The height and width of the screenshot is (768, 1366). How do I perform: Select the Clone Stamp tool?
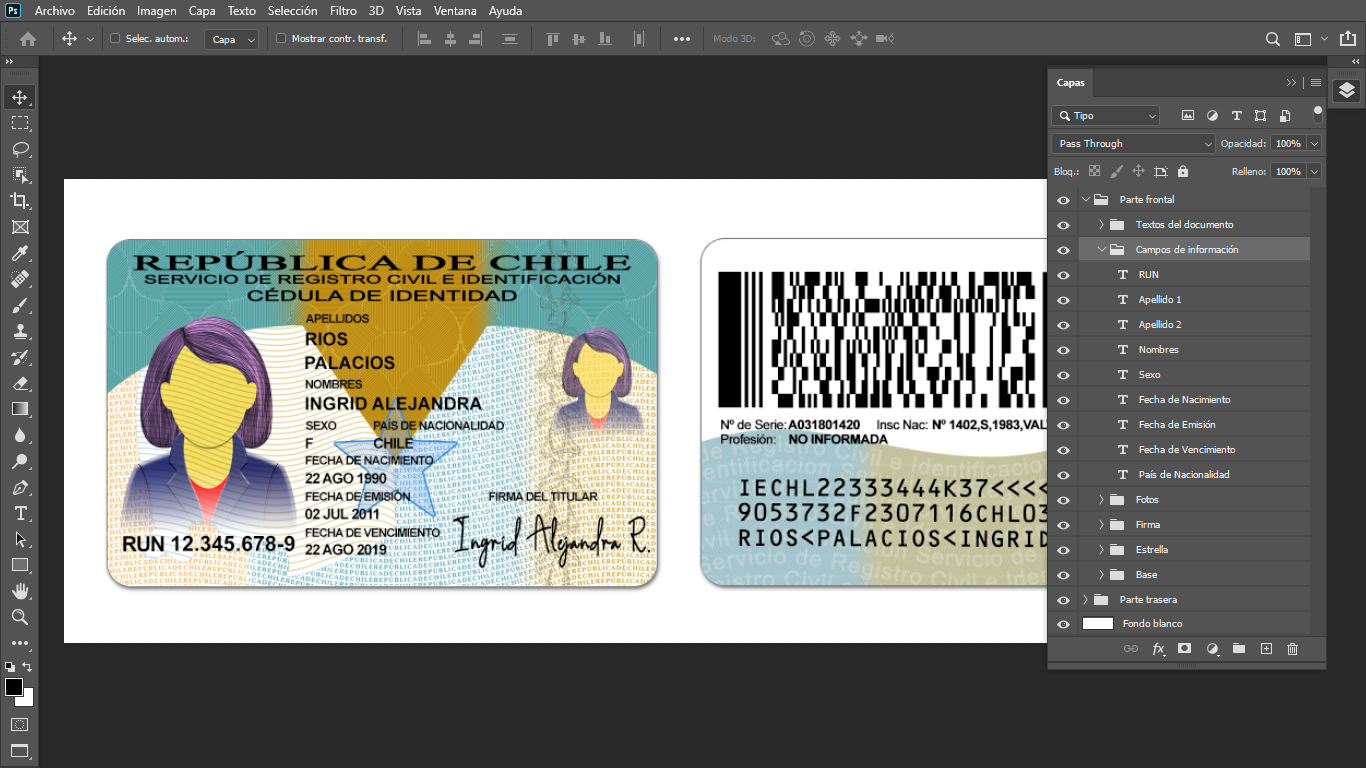(x=19, y=331)
